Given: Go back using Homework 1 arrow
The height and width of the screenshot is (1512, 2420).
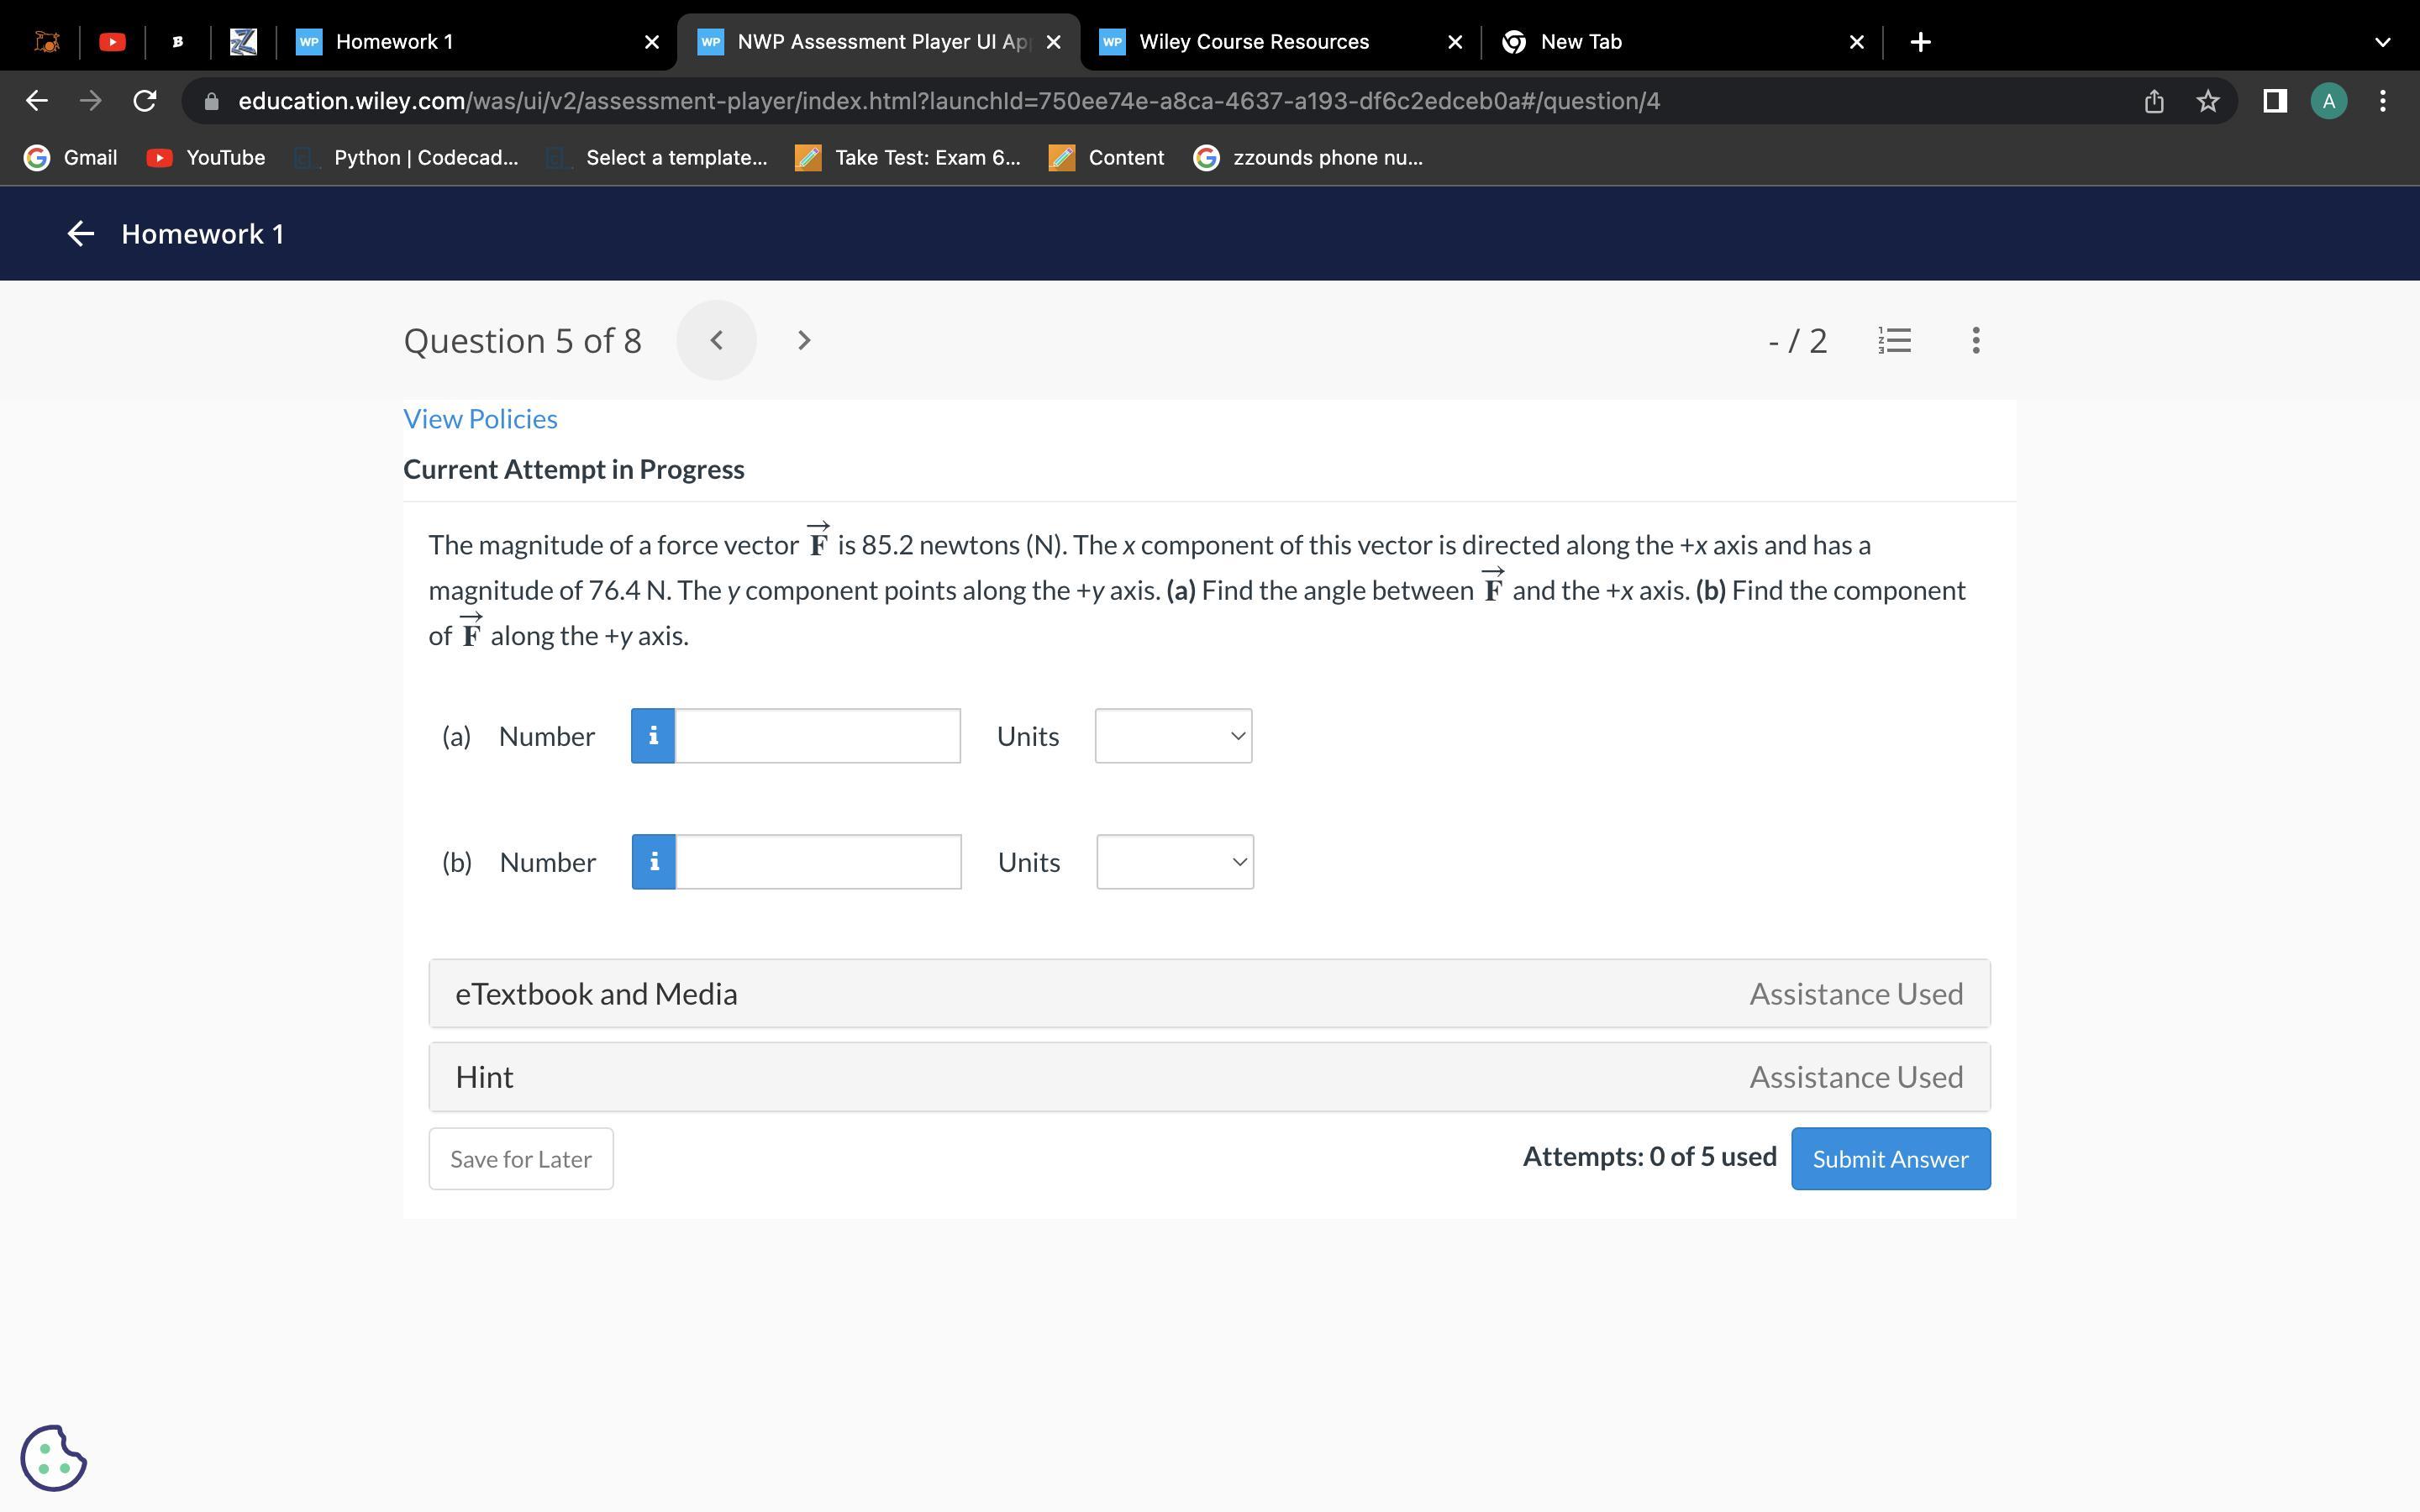Looking at the screenshot, I should click(80, 234).
